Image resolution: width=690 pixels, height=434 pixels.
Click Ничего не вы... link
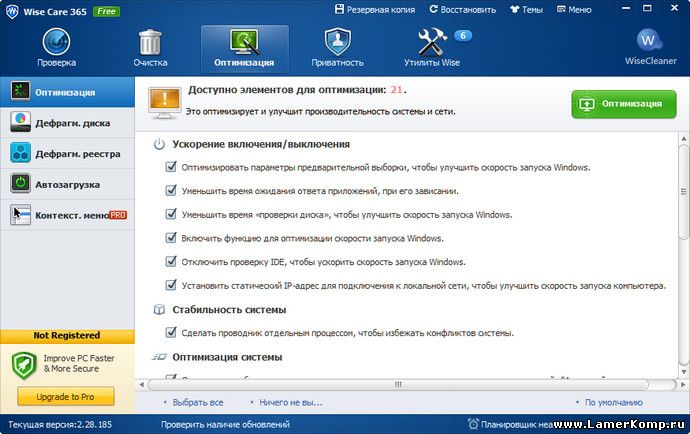(x=290, y=402)
